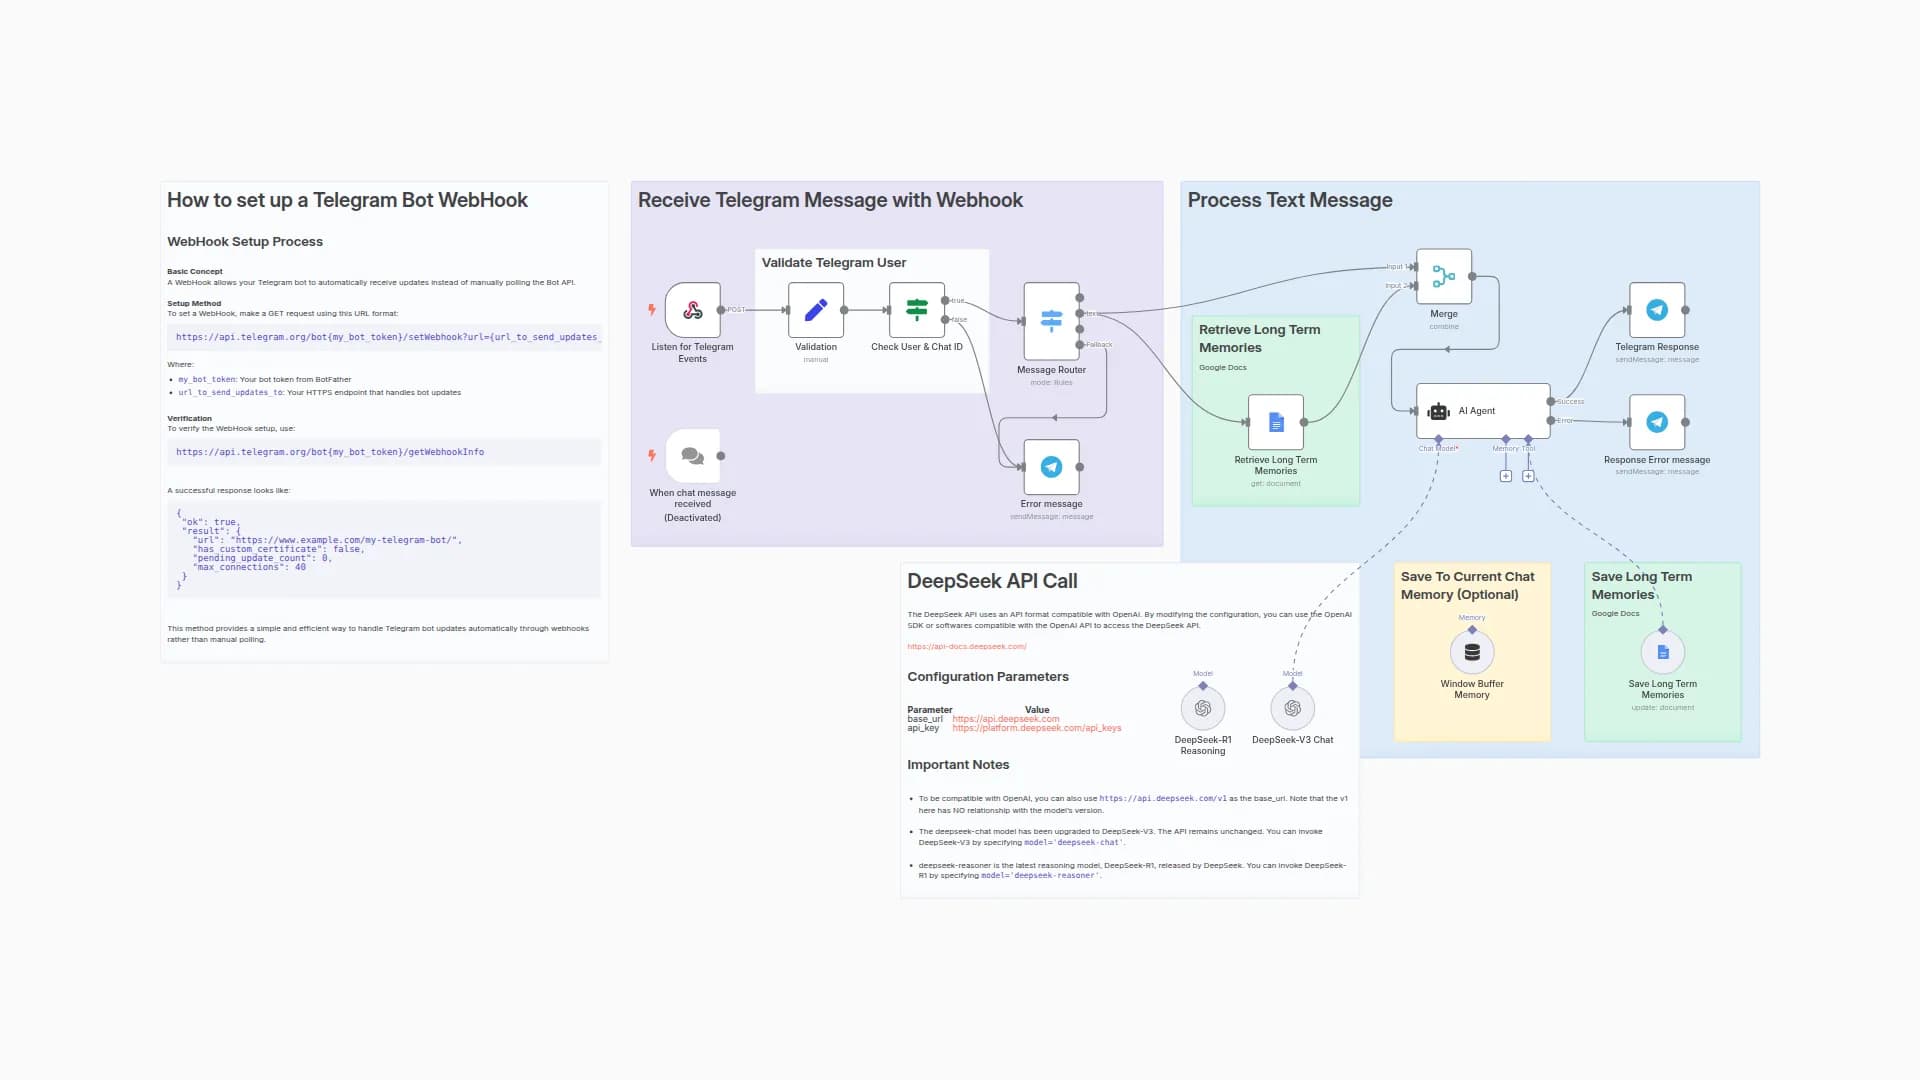Image resolution: width=1920 pixels, height=1080 pixels.
Task: Click the WebHook Setup Process subheading
Action: pyautogui.click(x=245, y=242)
